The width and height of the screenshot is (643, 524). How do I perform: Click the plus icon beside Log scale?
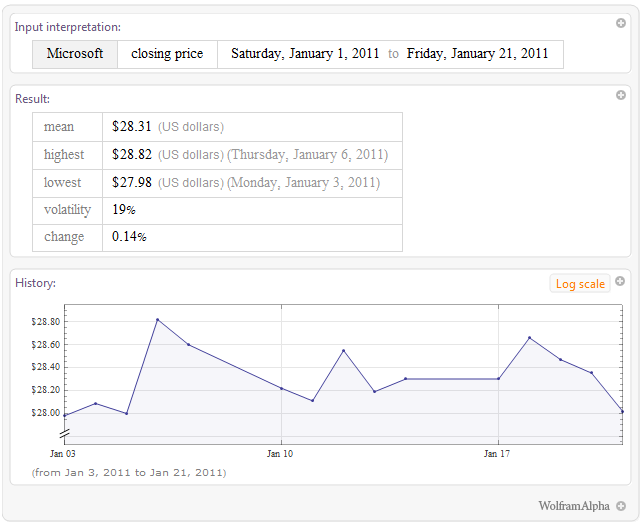pyautogui.click(x=621, y=282)
